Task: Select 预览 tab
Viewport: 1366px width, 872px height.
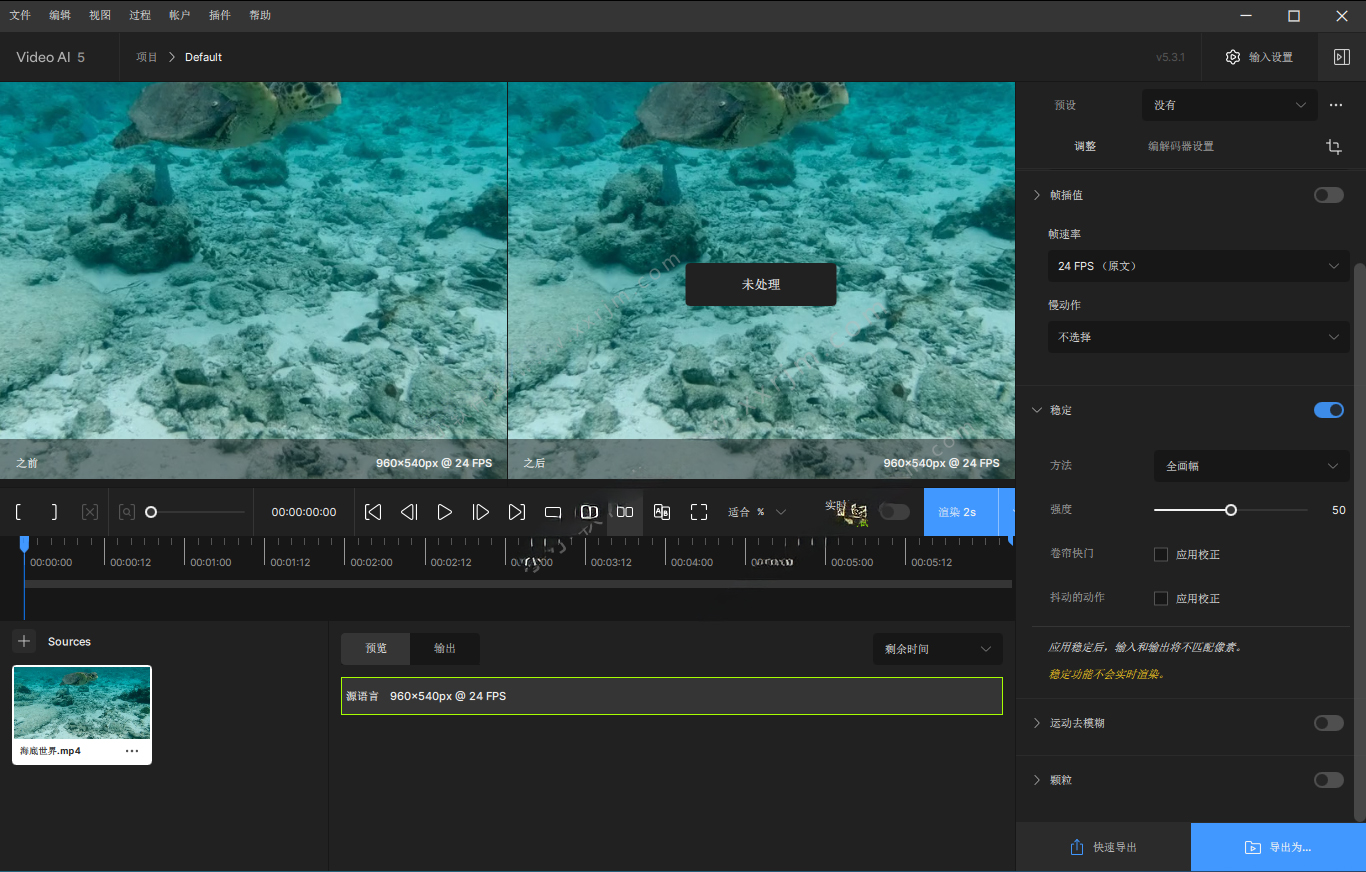Action: (x=376, y=648)
